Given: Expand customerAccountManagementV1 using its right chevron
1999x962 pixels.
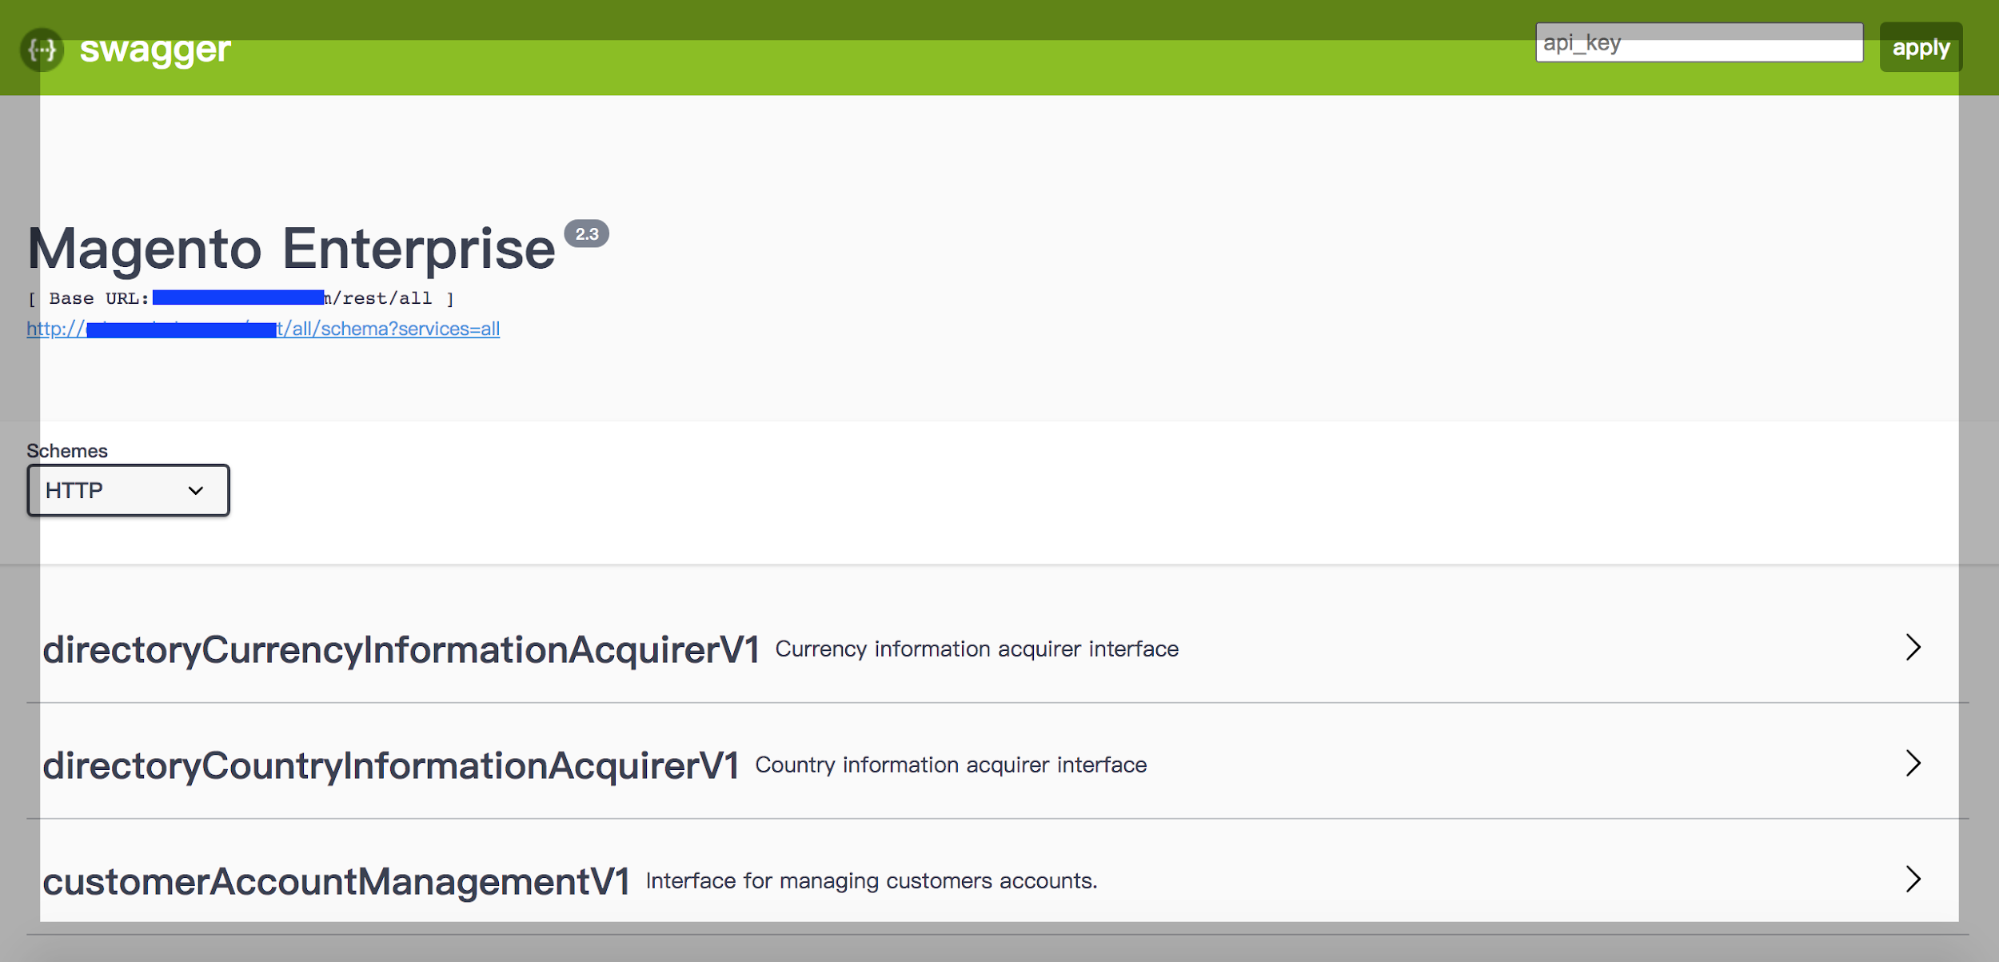Looking at the screenshot, I should pyautogui.click(x=1913, y=880).
